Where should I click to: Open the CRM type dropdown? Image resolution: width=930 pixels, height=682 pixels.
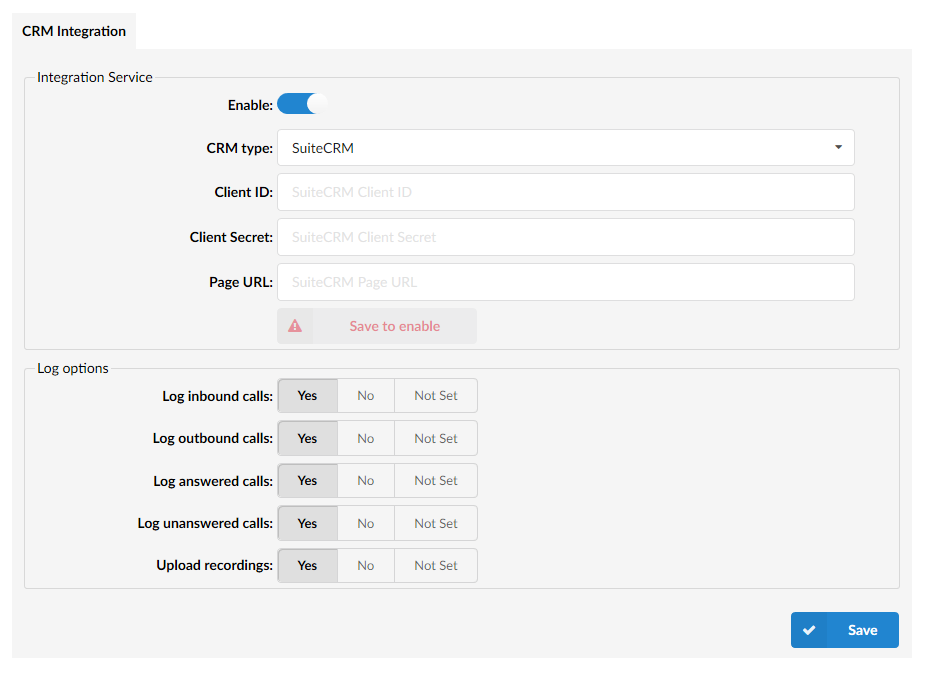coord(565,148)
